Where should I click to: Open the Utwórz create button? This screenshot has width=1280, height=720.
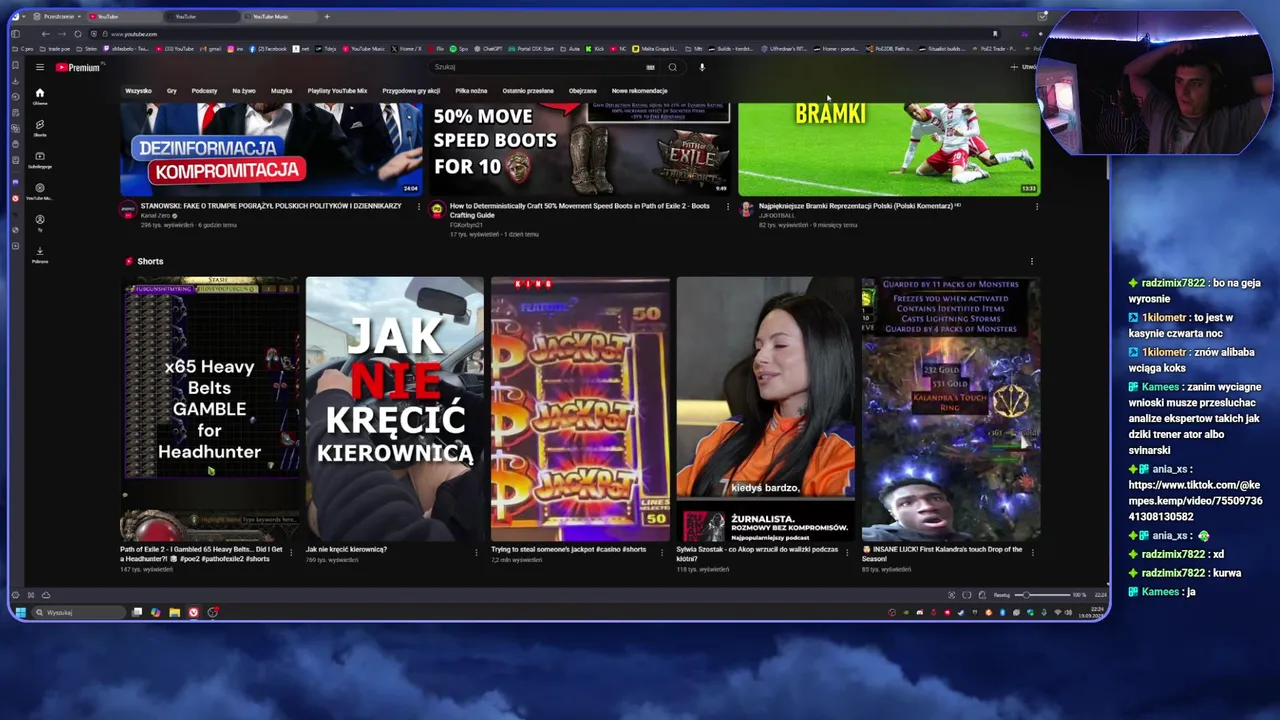click(1025, 67)
